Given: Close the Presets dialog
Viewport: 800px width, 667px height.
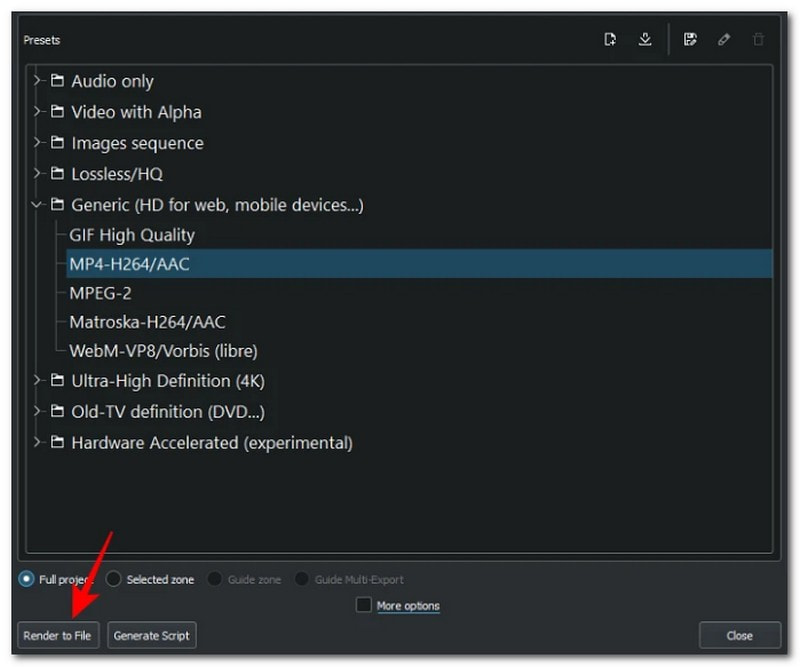Looking at the screenshot, I should click(739, 635).
